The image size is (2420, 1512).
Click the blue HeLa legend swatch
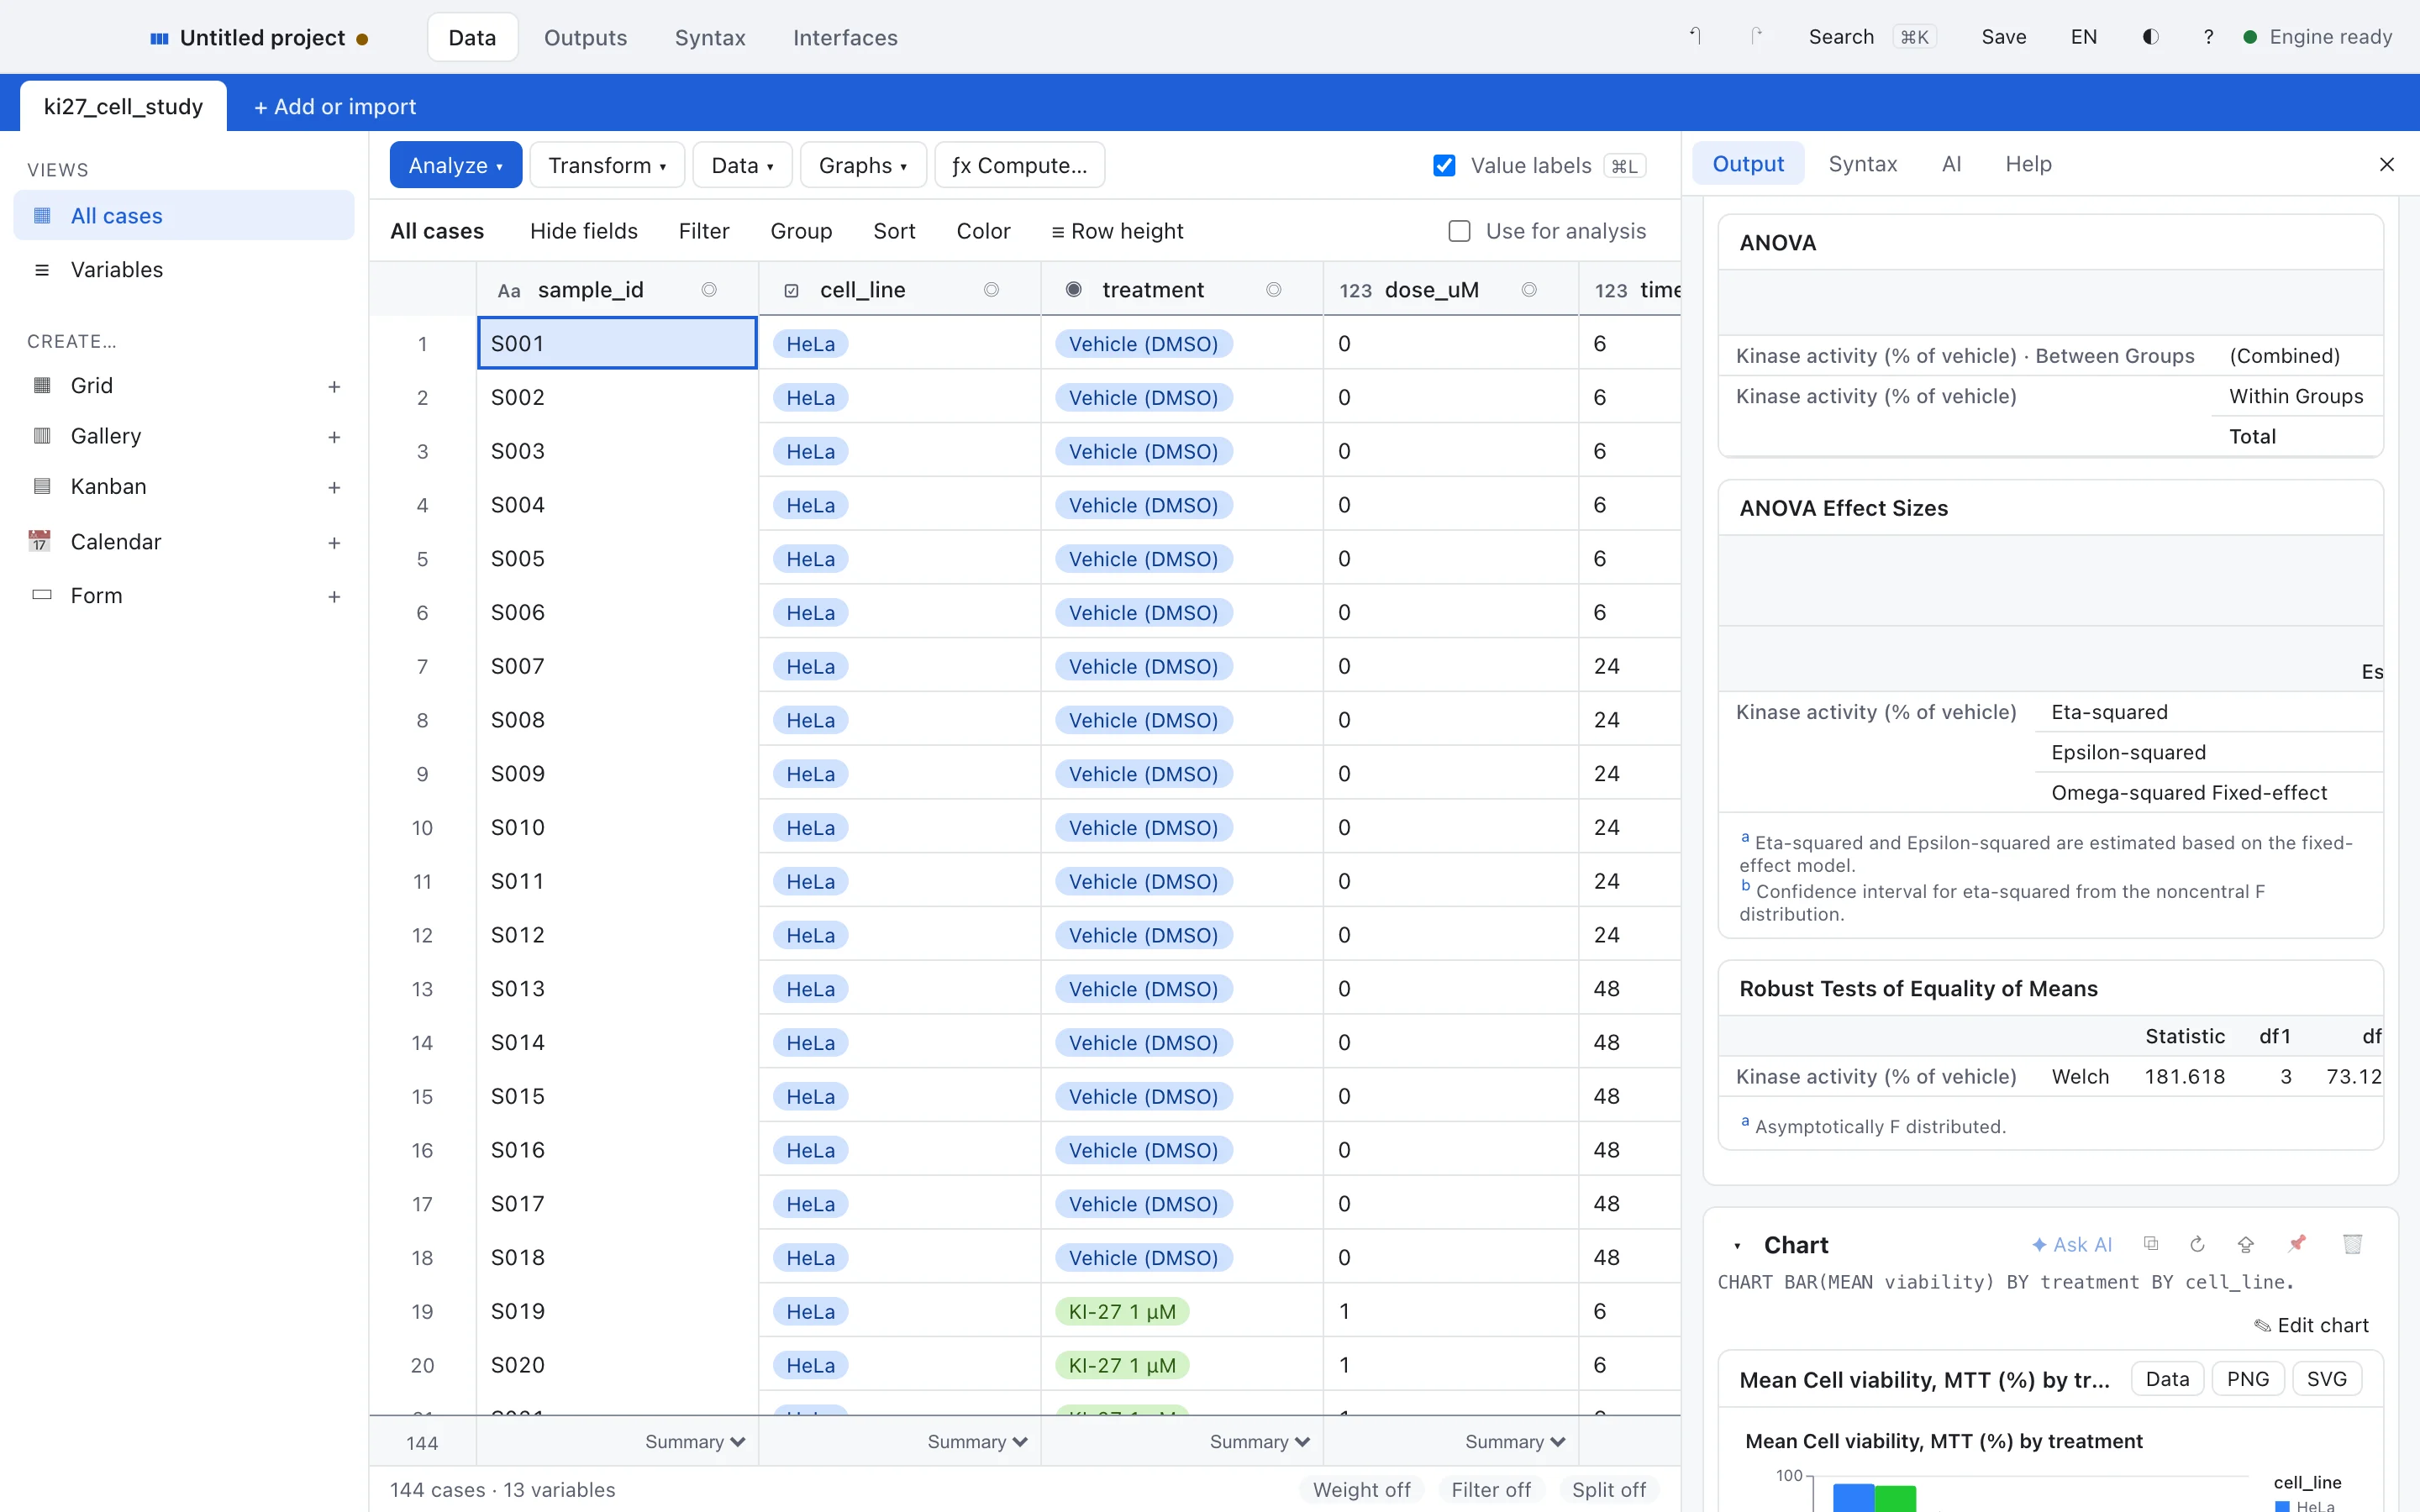[2283, 1505]
